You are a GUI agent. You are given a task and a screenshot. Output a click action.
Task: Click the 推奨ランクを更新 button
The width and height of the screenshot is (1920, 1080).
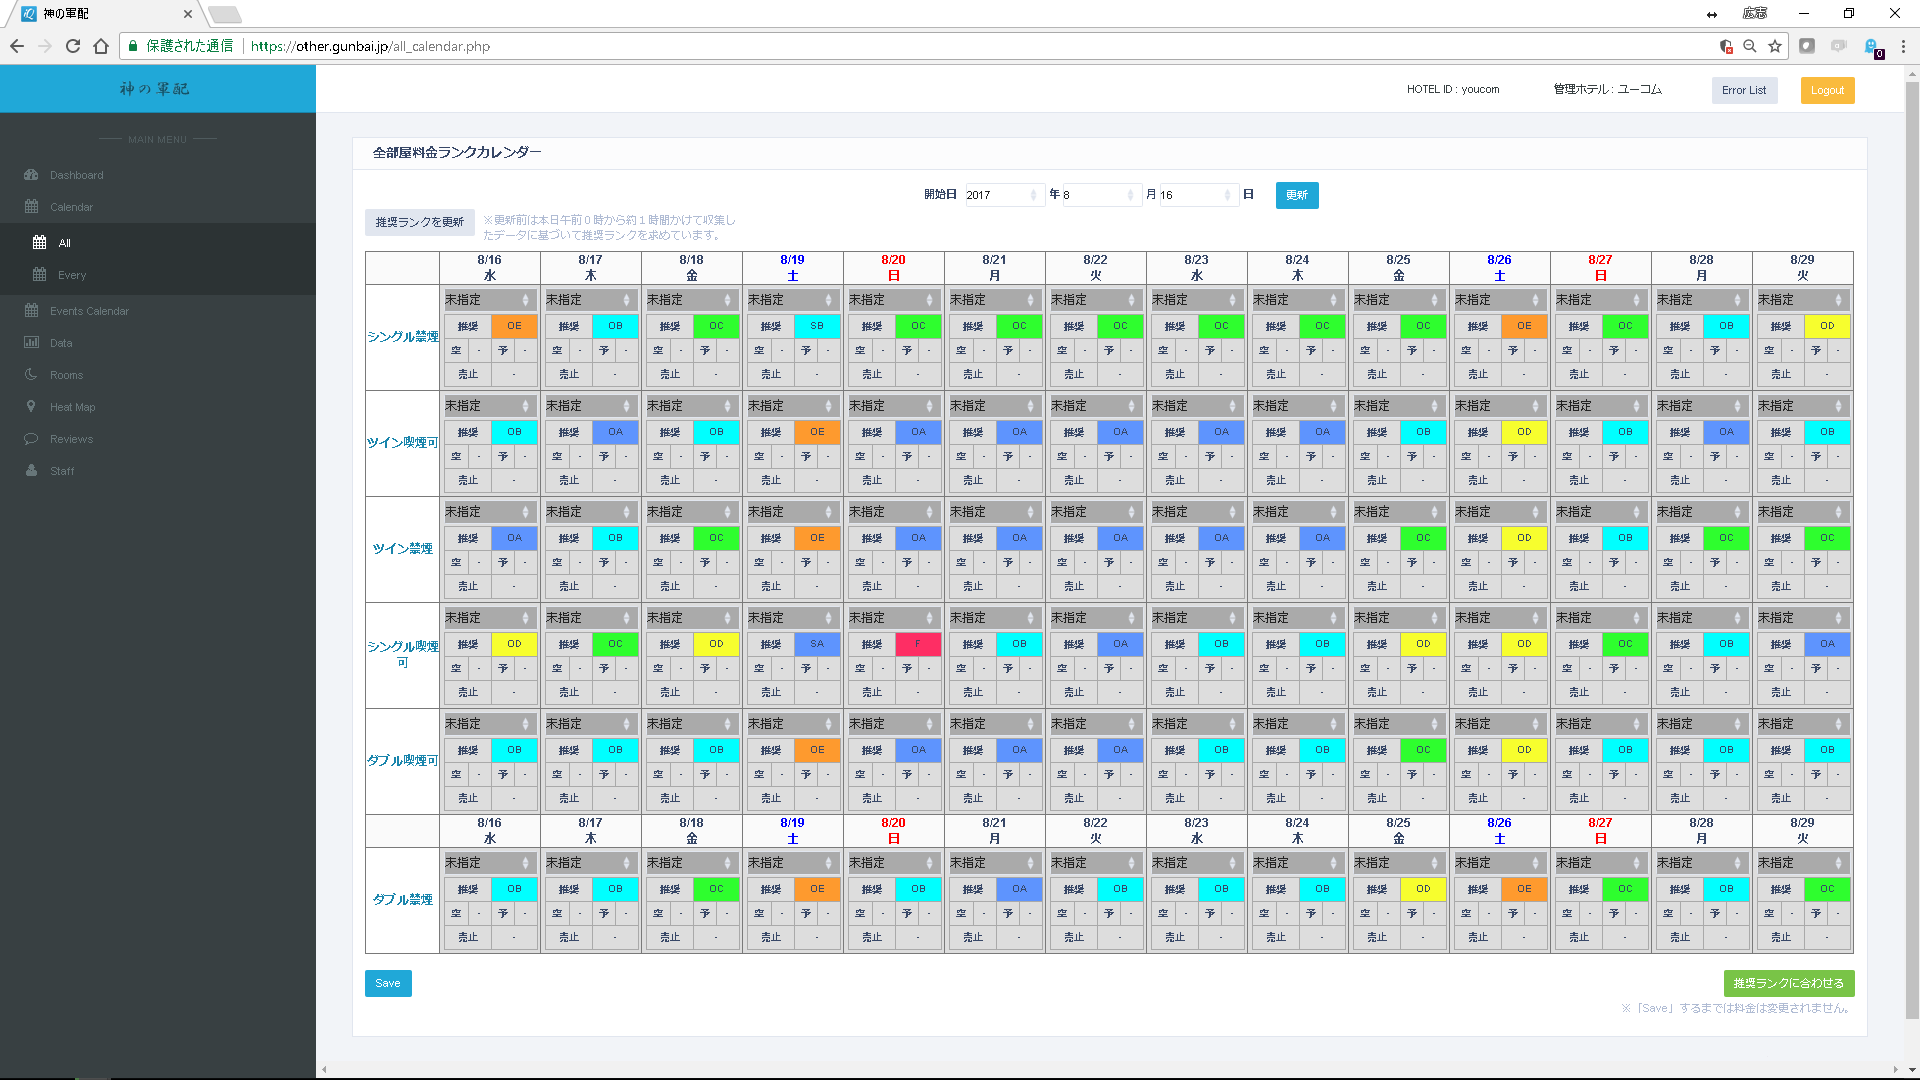pyautogui.click(x=420, y=222)
